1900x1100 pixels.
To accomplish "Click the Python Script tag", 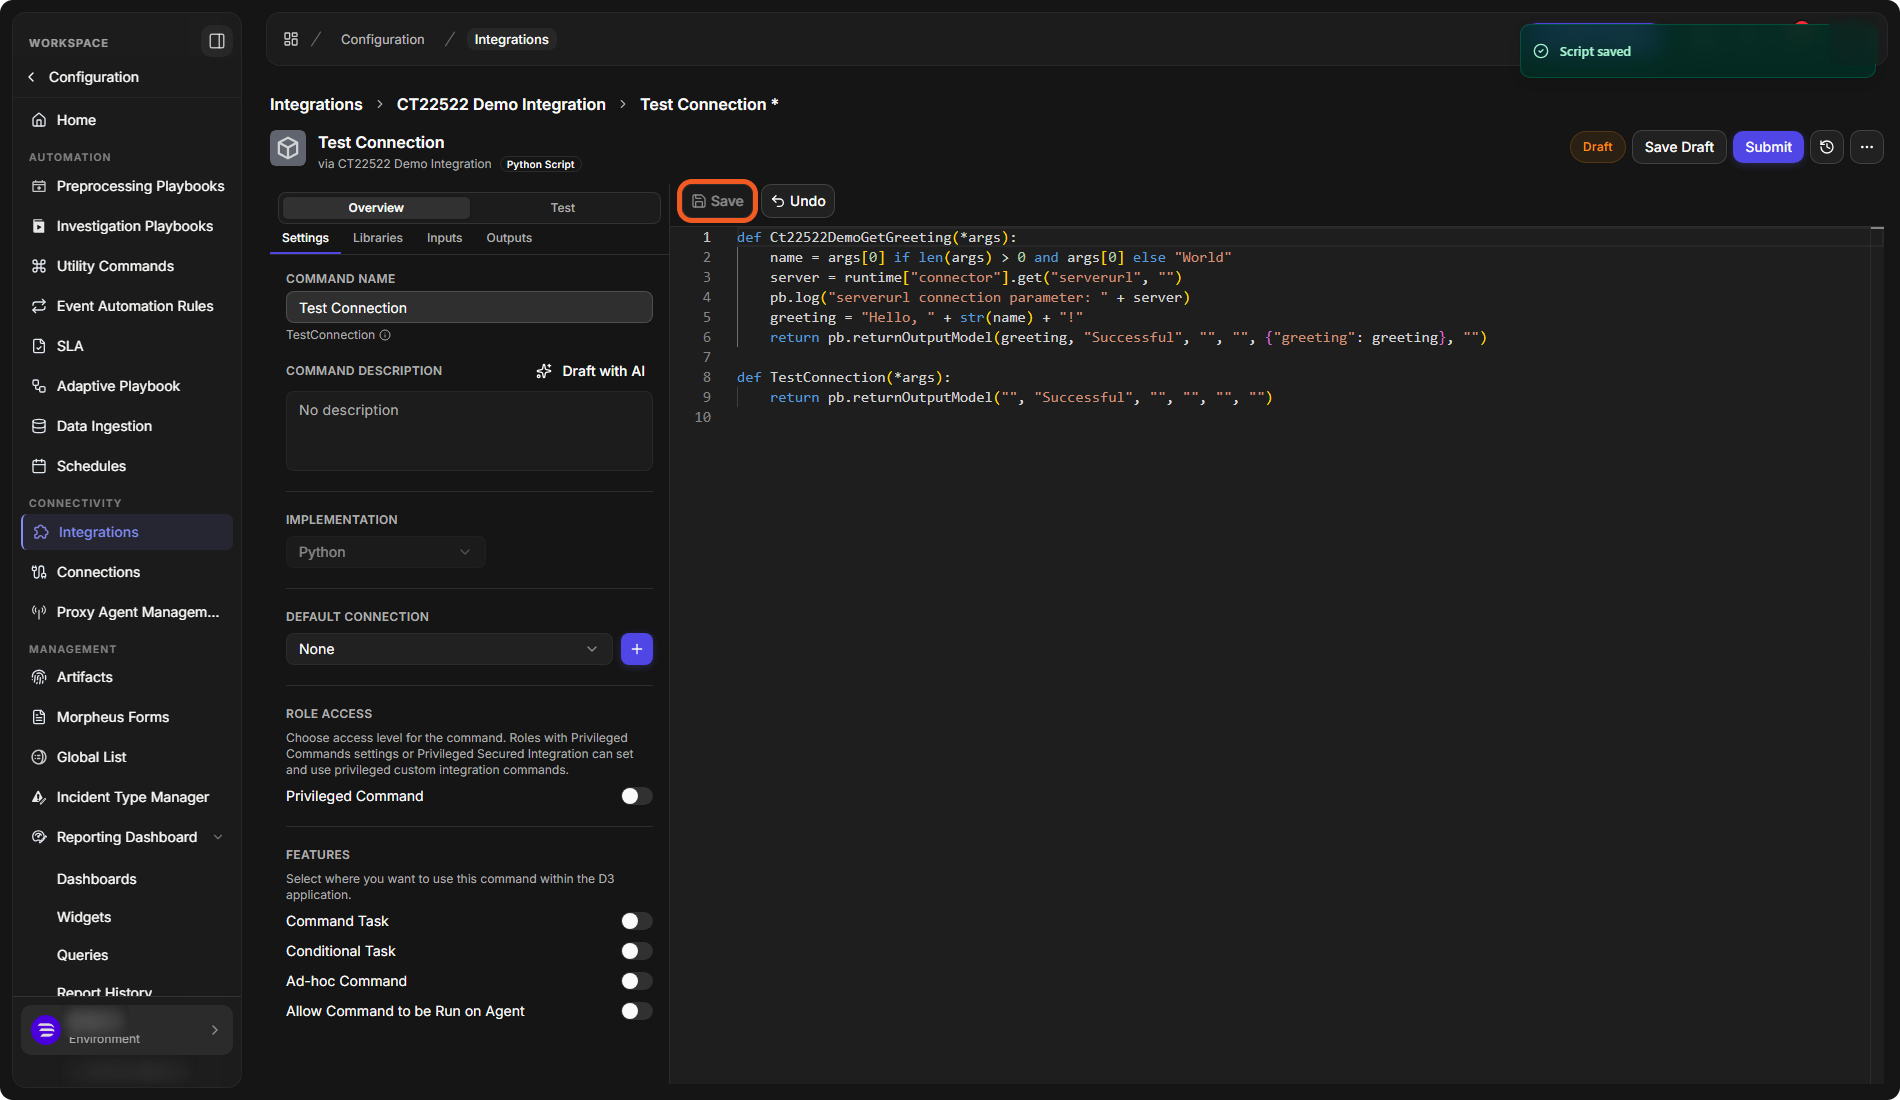I will tap(540, 164).
